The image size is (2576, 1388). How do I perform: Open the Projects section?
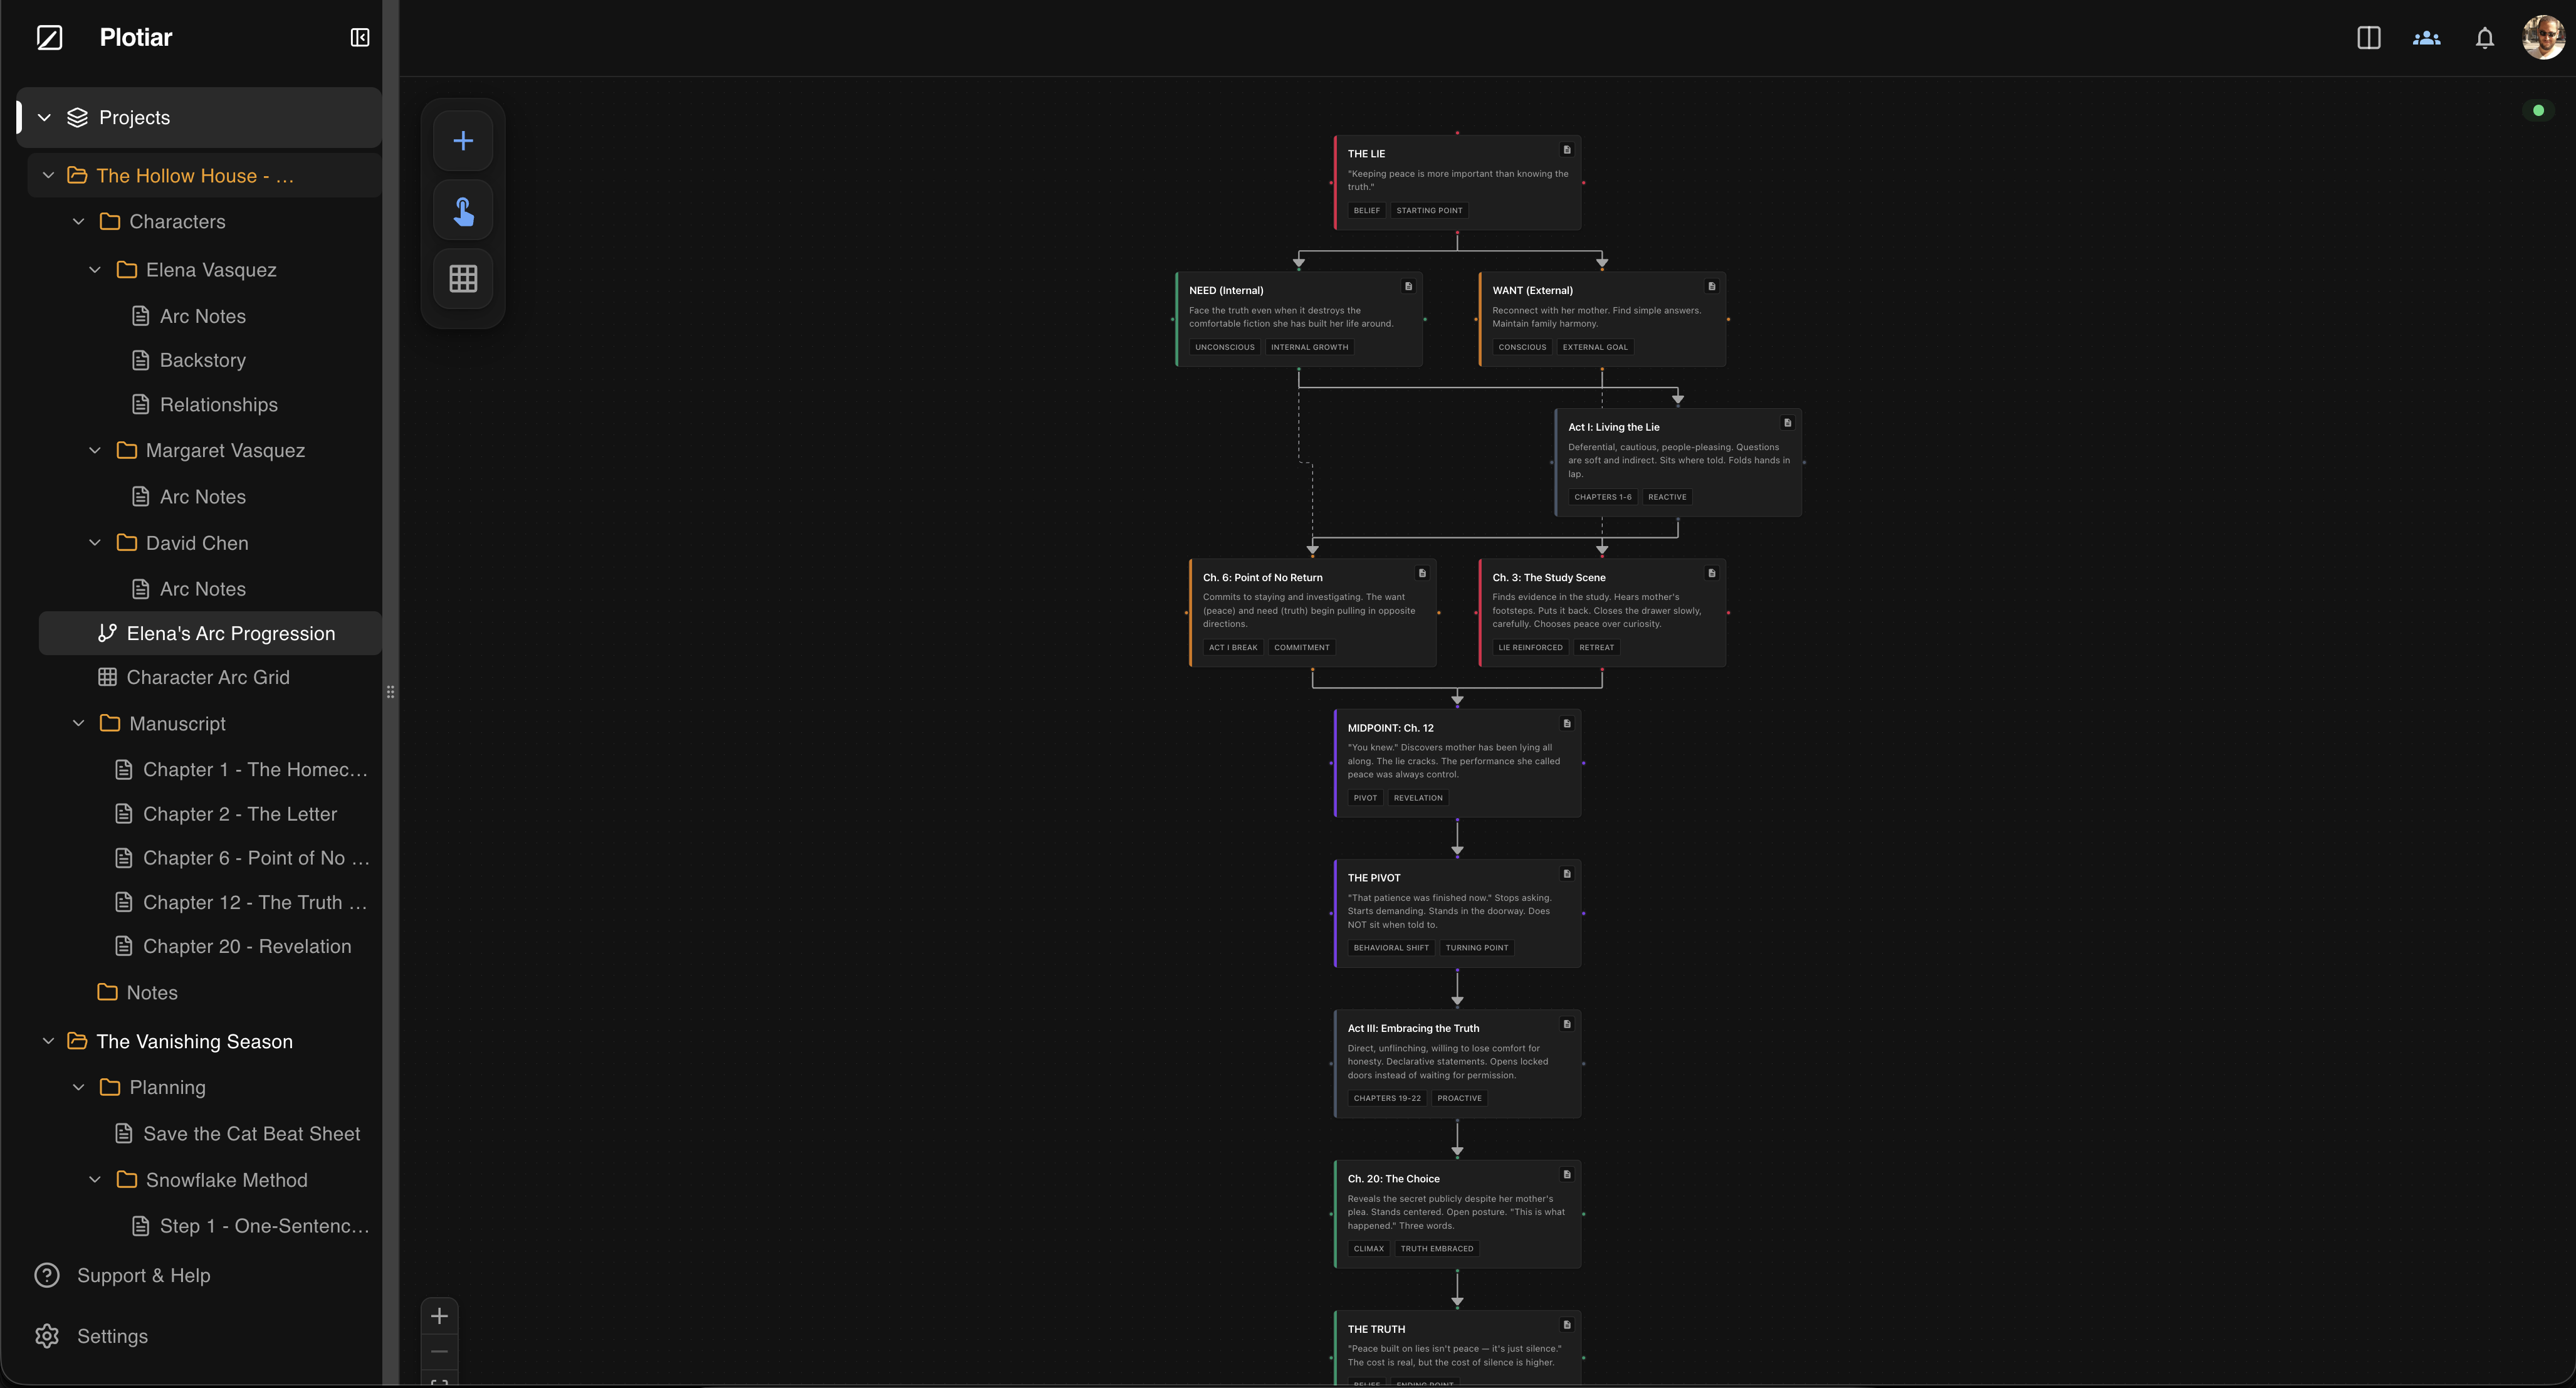(134, 117)
